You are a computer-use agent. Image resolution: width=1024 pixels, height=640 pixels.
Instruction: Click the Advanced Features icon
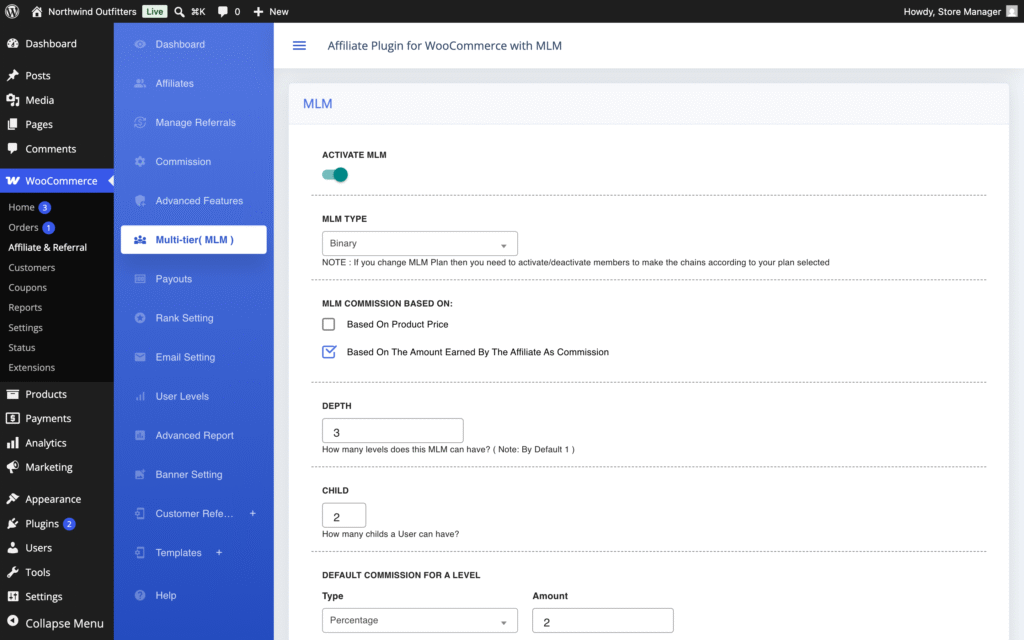[x=140, y=201]
